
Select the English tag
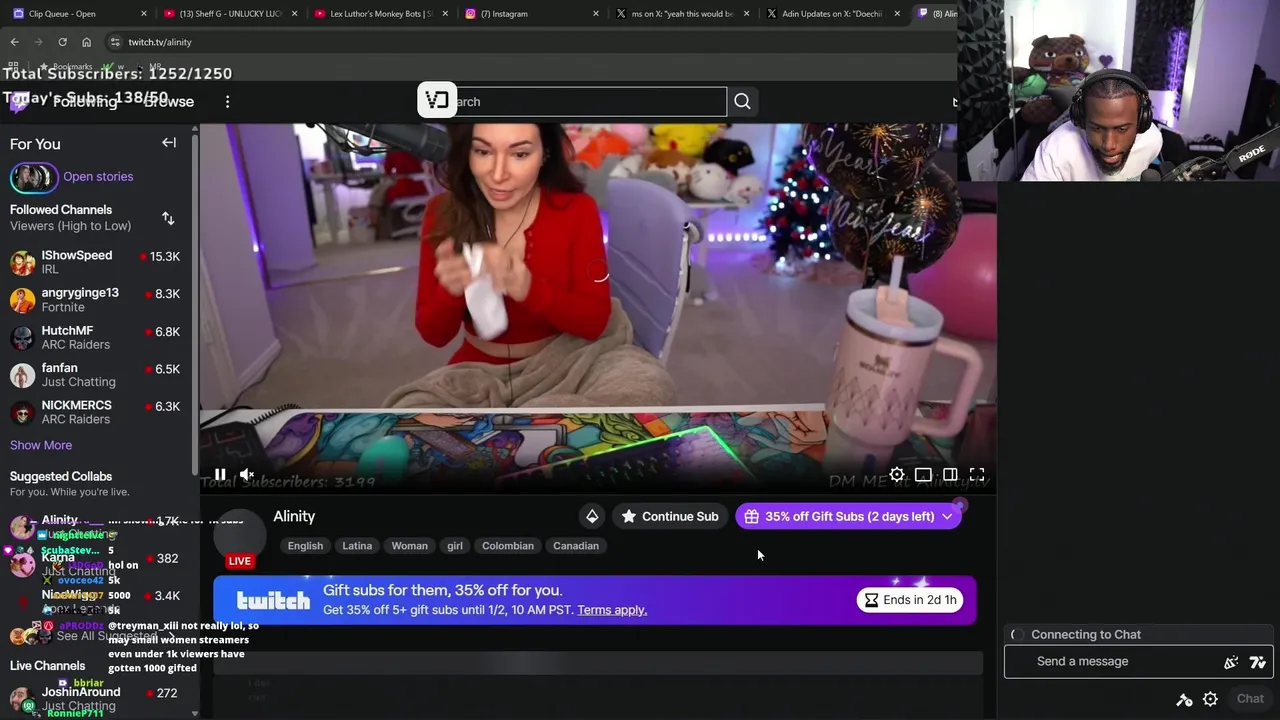pos(305,546)
